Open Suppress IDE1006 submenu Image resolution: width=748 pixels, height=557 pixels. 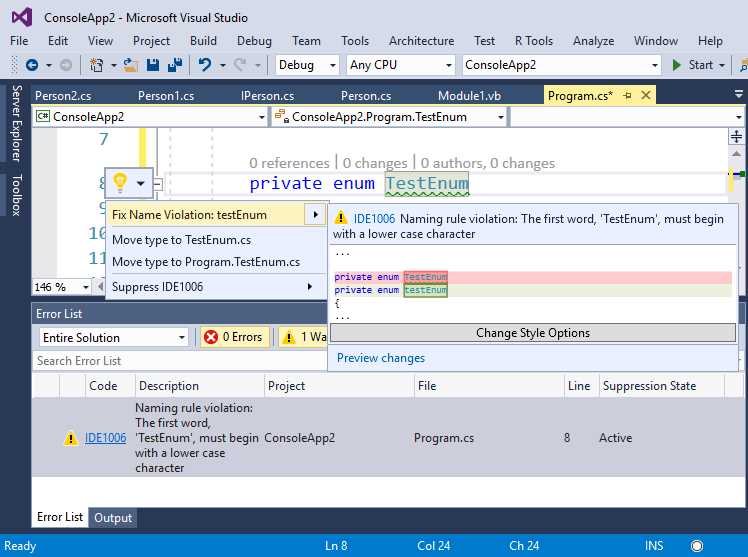click(x=216, y=287)
